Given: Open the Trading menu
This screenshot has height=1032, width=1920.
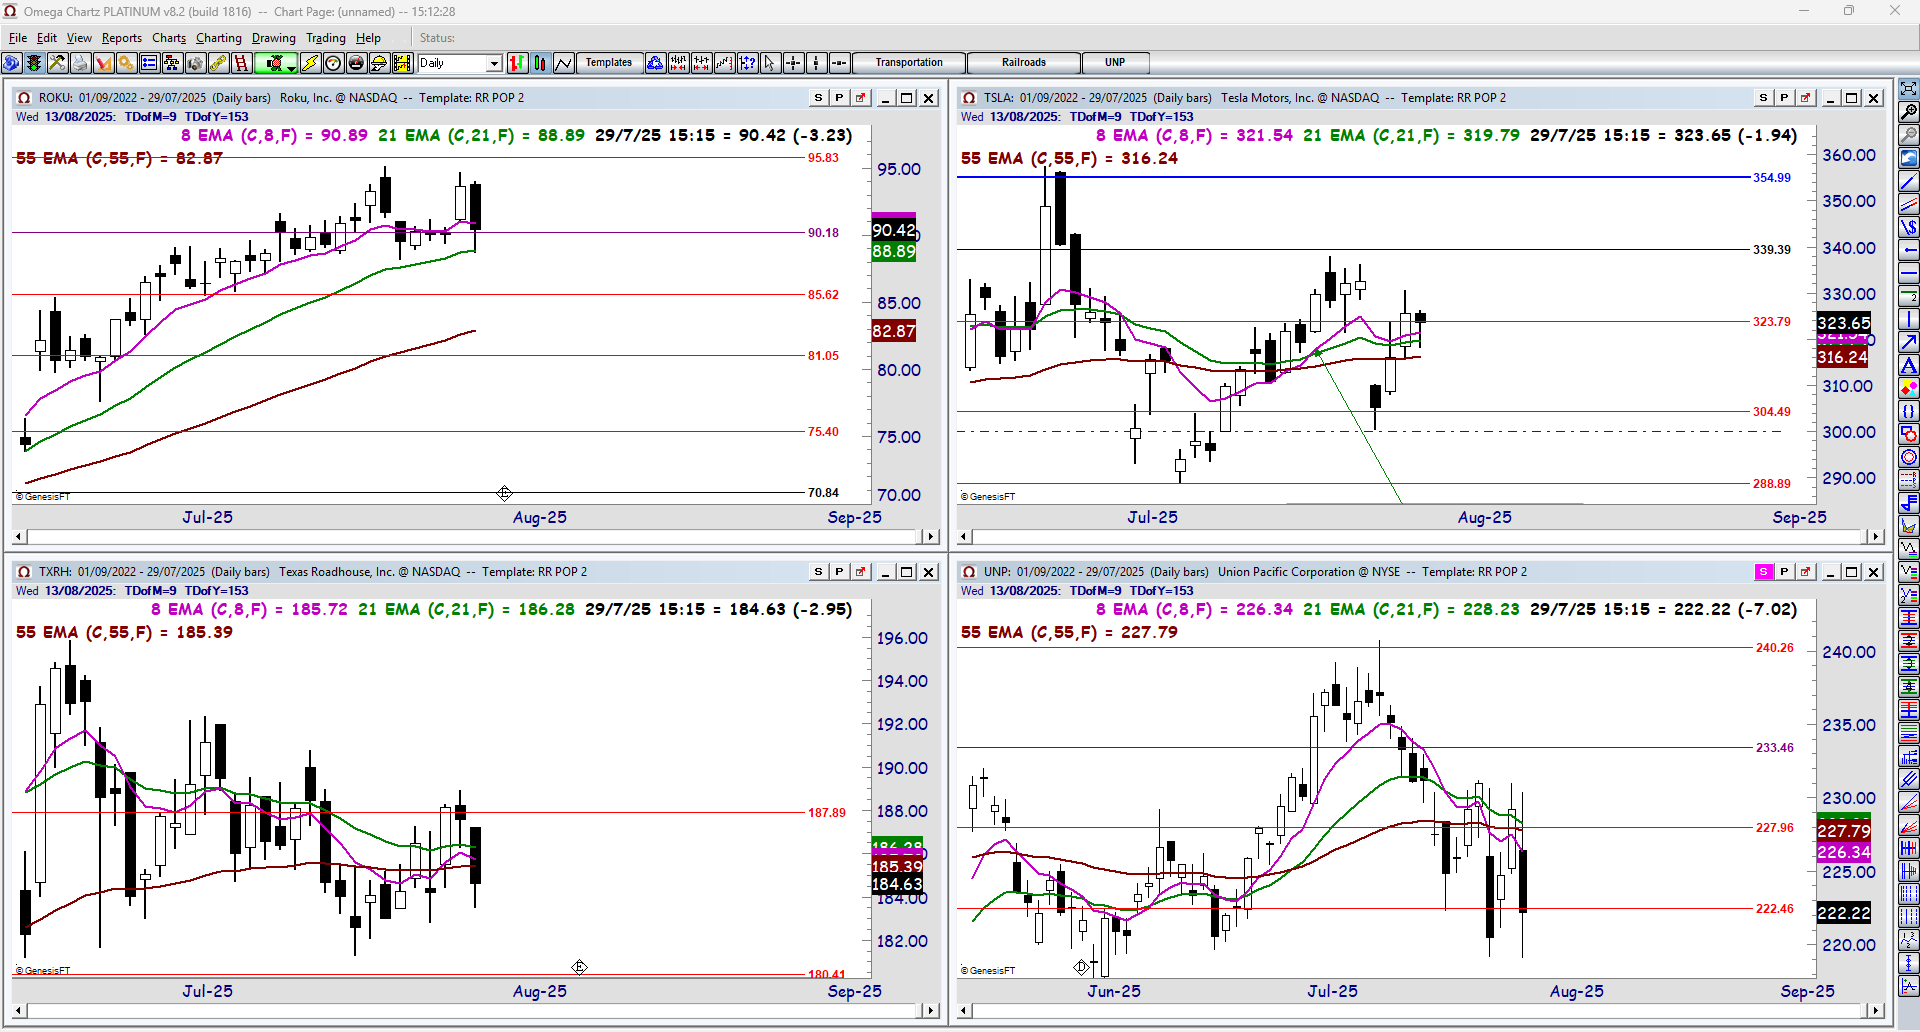Looking at the screenshot, I should click(x=326, y=38).
